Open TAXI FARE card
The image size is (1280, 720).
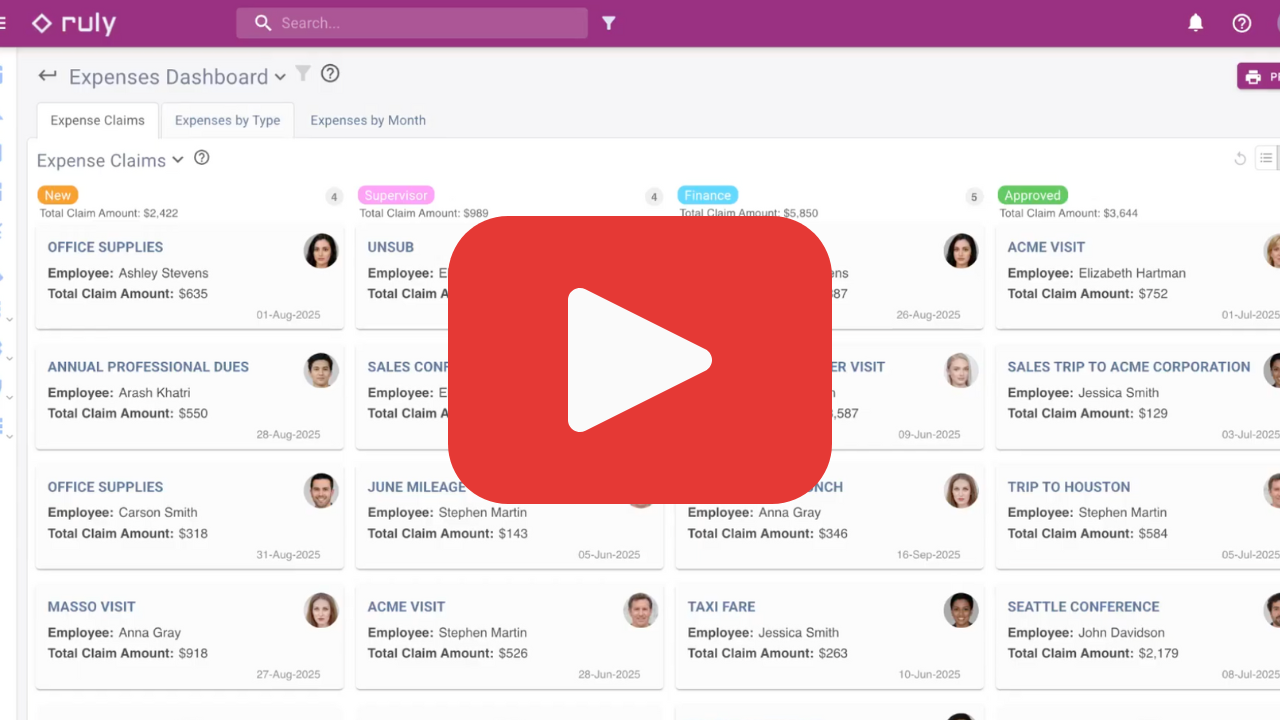(830, 637)
